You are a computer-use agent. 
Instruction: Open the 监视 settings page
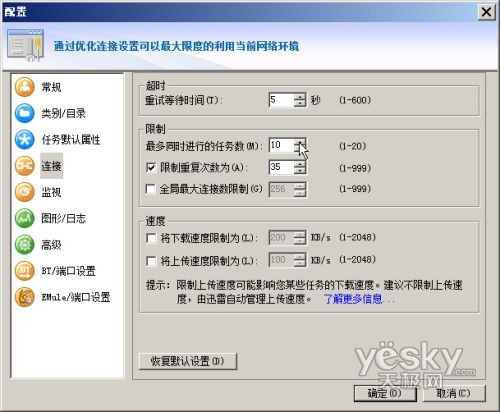coord(51,192)
